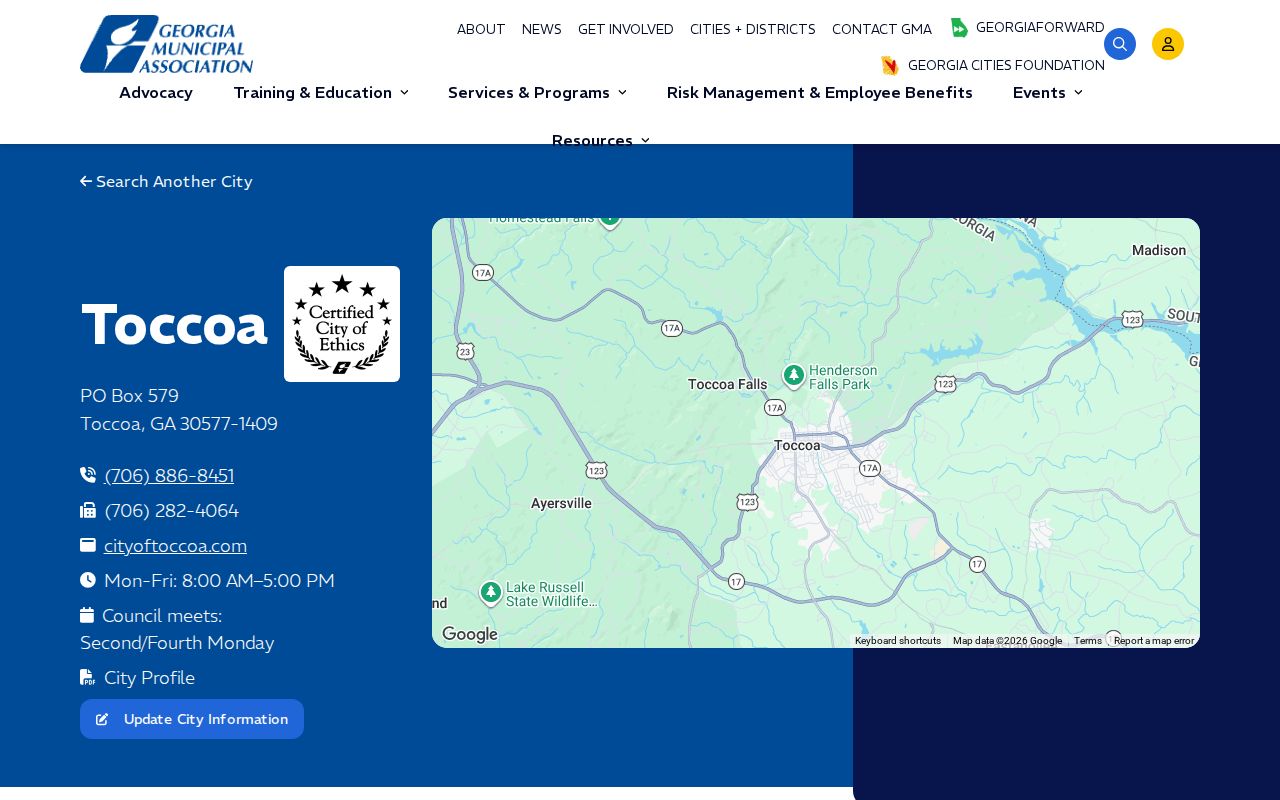Click the fax icon beside (706) 282-4064
The height and width of the screenshot is (800, 1280).
pos(88,510)
